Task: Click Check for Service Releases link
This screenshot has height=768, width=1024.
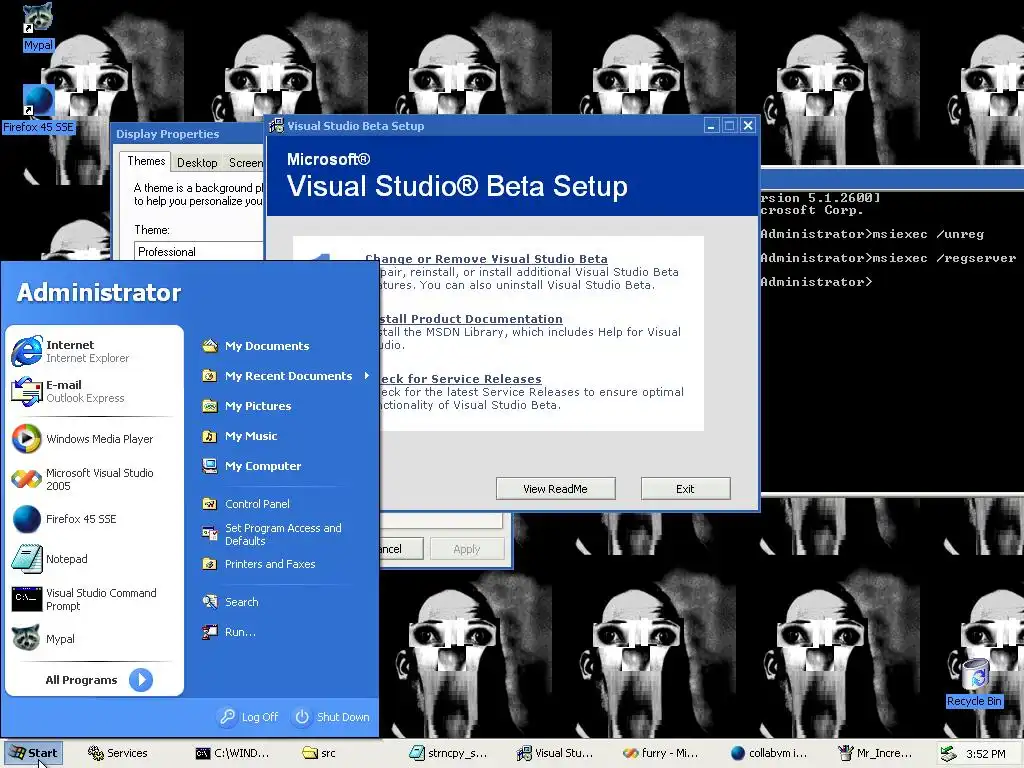Action: tap(460, 379)
